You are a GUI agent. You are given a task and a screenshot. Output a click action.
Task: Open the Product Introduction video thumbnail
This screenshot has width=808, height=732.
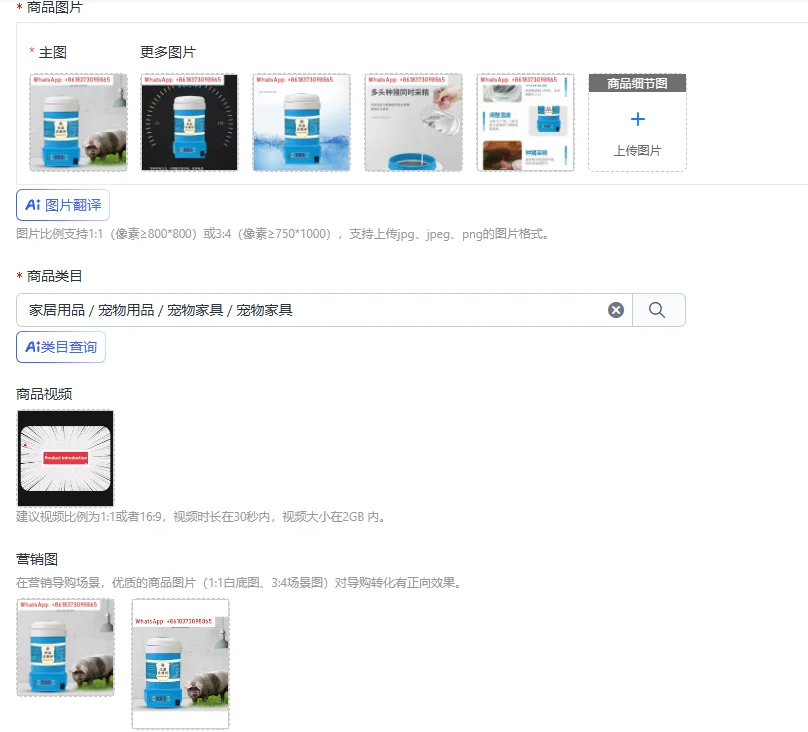[x=65, y=458]
